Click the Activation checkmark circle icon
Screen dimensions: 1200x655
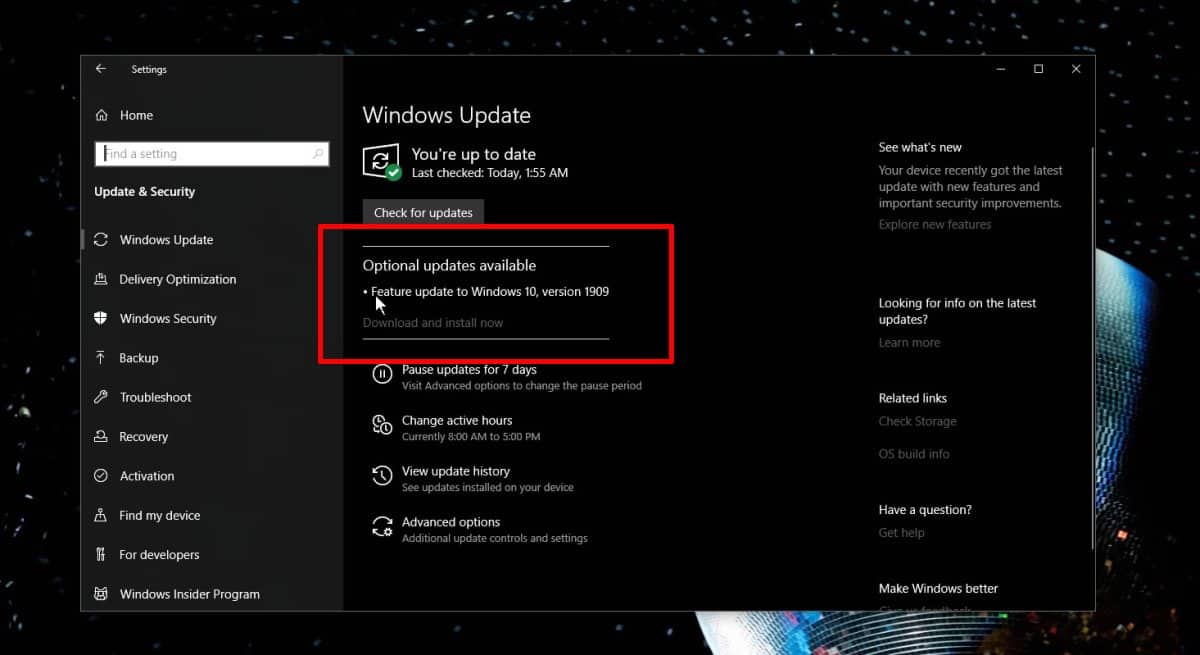click(x=101, y=476)
